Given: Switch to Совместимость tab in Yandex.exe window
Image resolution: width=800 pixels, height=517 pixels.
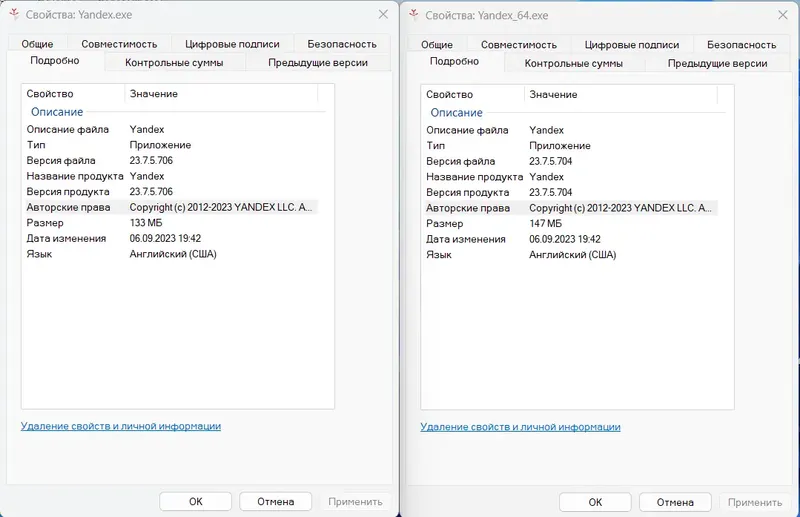Looking at the screenshot, I should tap(119, 44).
